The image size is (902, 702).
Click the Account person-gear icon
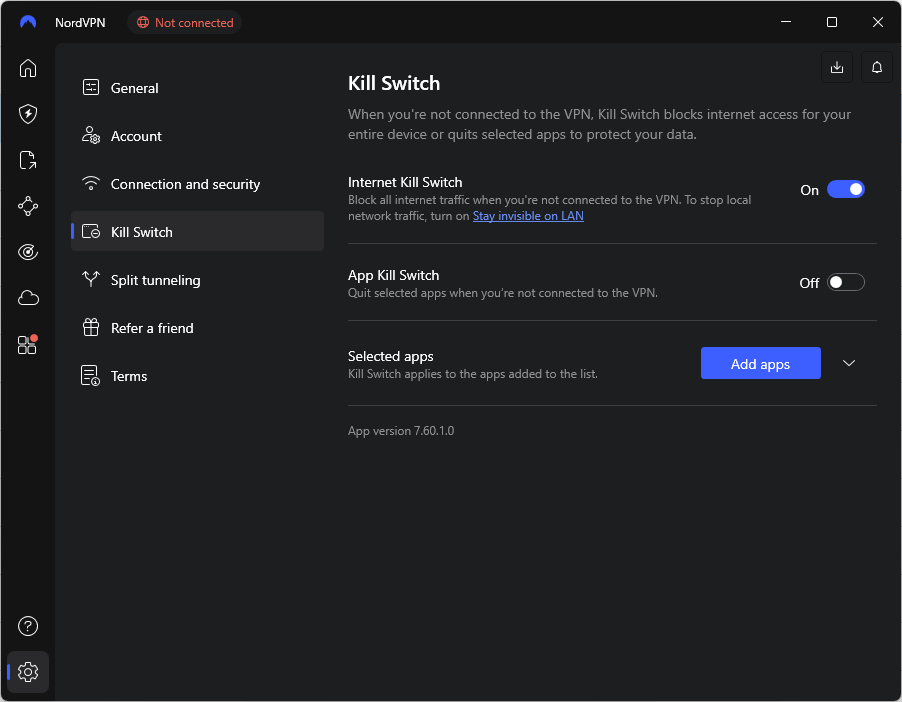point(91,135)
